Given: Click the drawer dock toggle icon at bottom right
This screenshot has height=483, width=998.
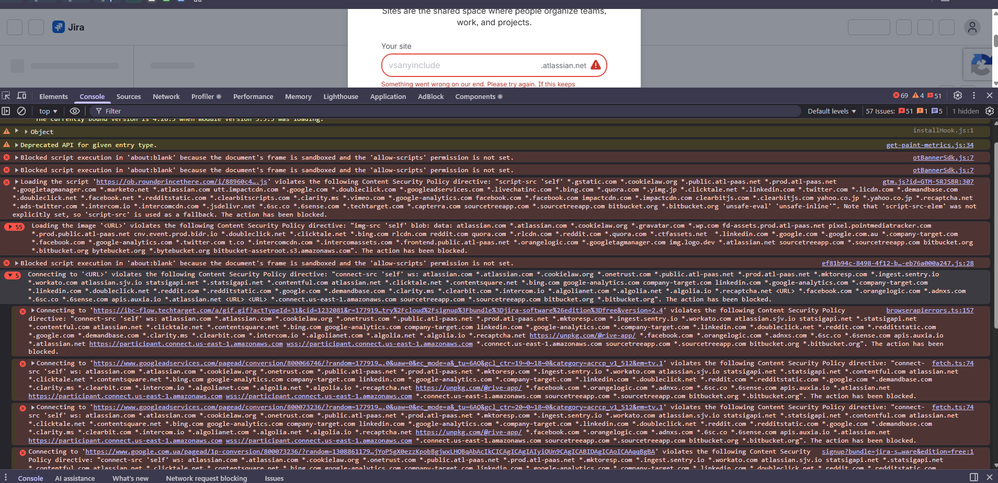Looking at the screenshot, I should tap(974, 477).
